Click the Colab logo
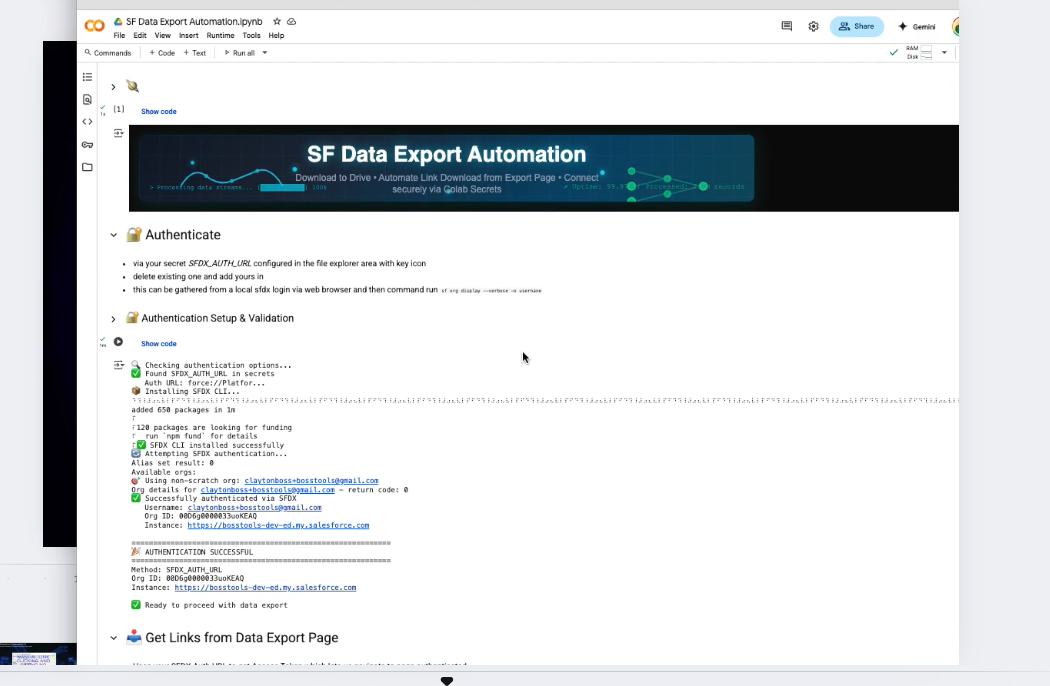The image size is (1050, 686). (x=94, y=26)
